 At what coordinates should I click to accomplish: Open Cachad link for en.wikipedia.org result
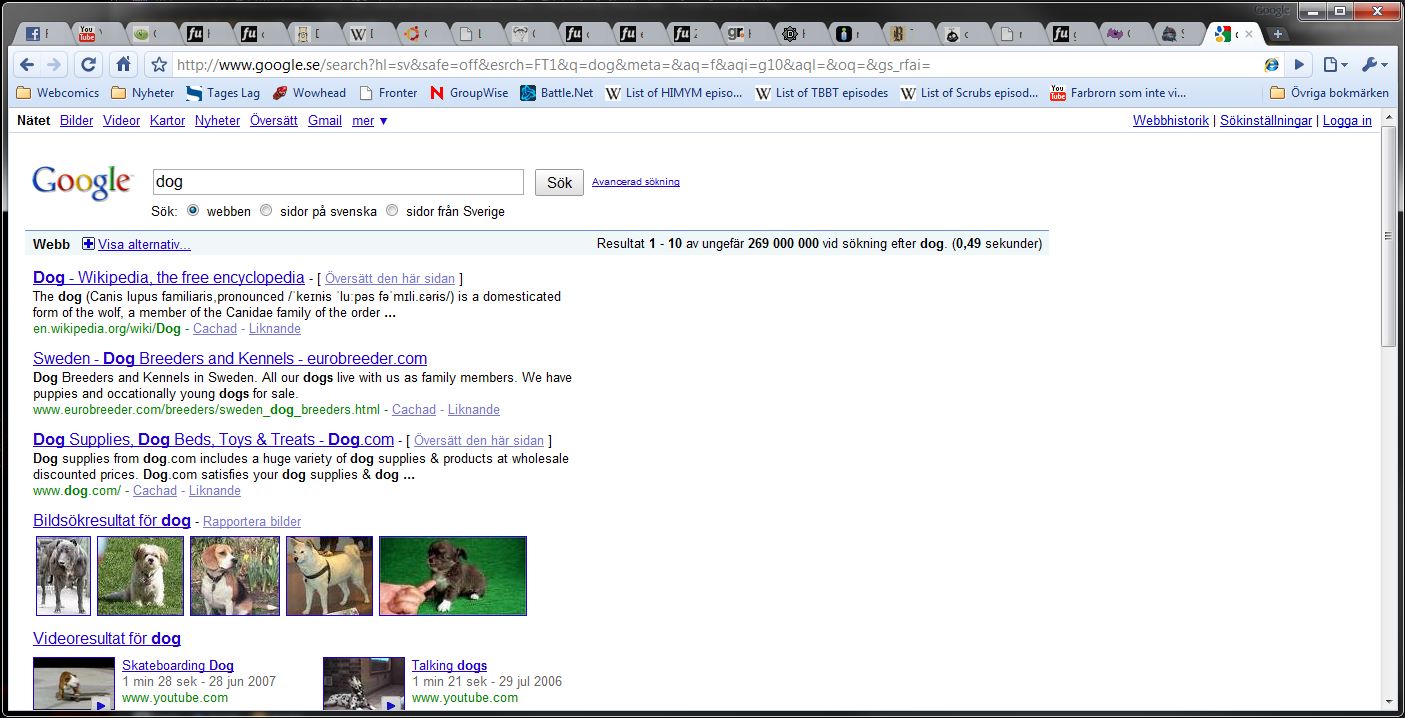215,329
